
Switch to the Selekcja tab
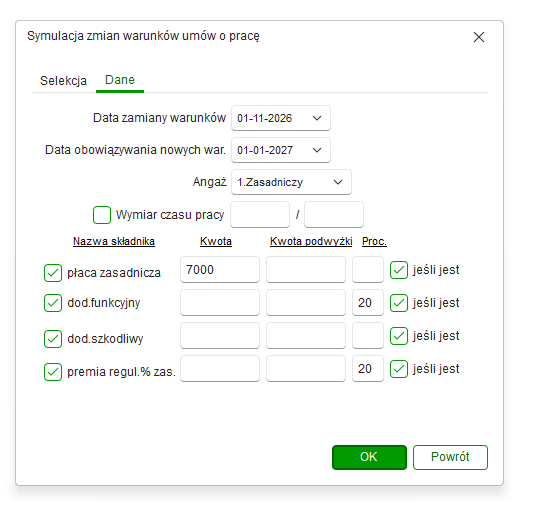(x=63, y=81)
